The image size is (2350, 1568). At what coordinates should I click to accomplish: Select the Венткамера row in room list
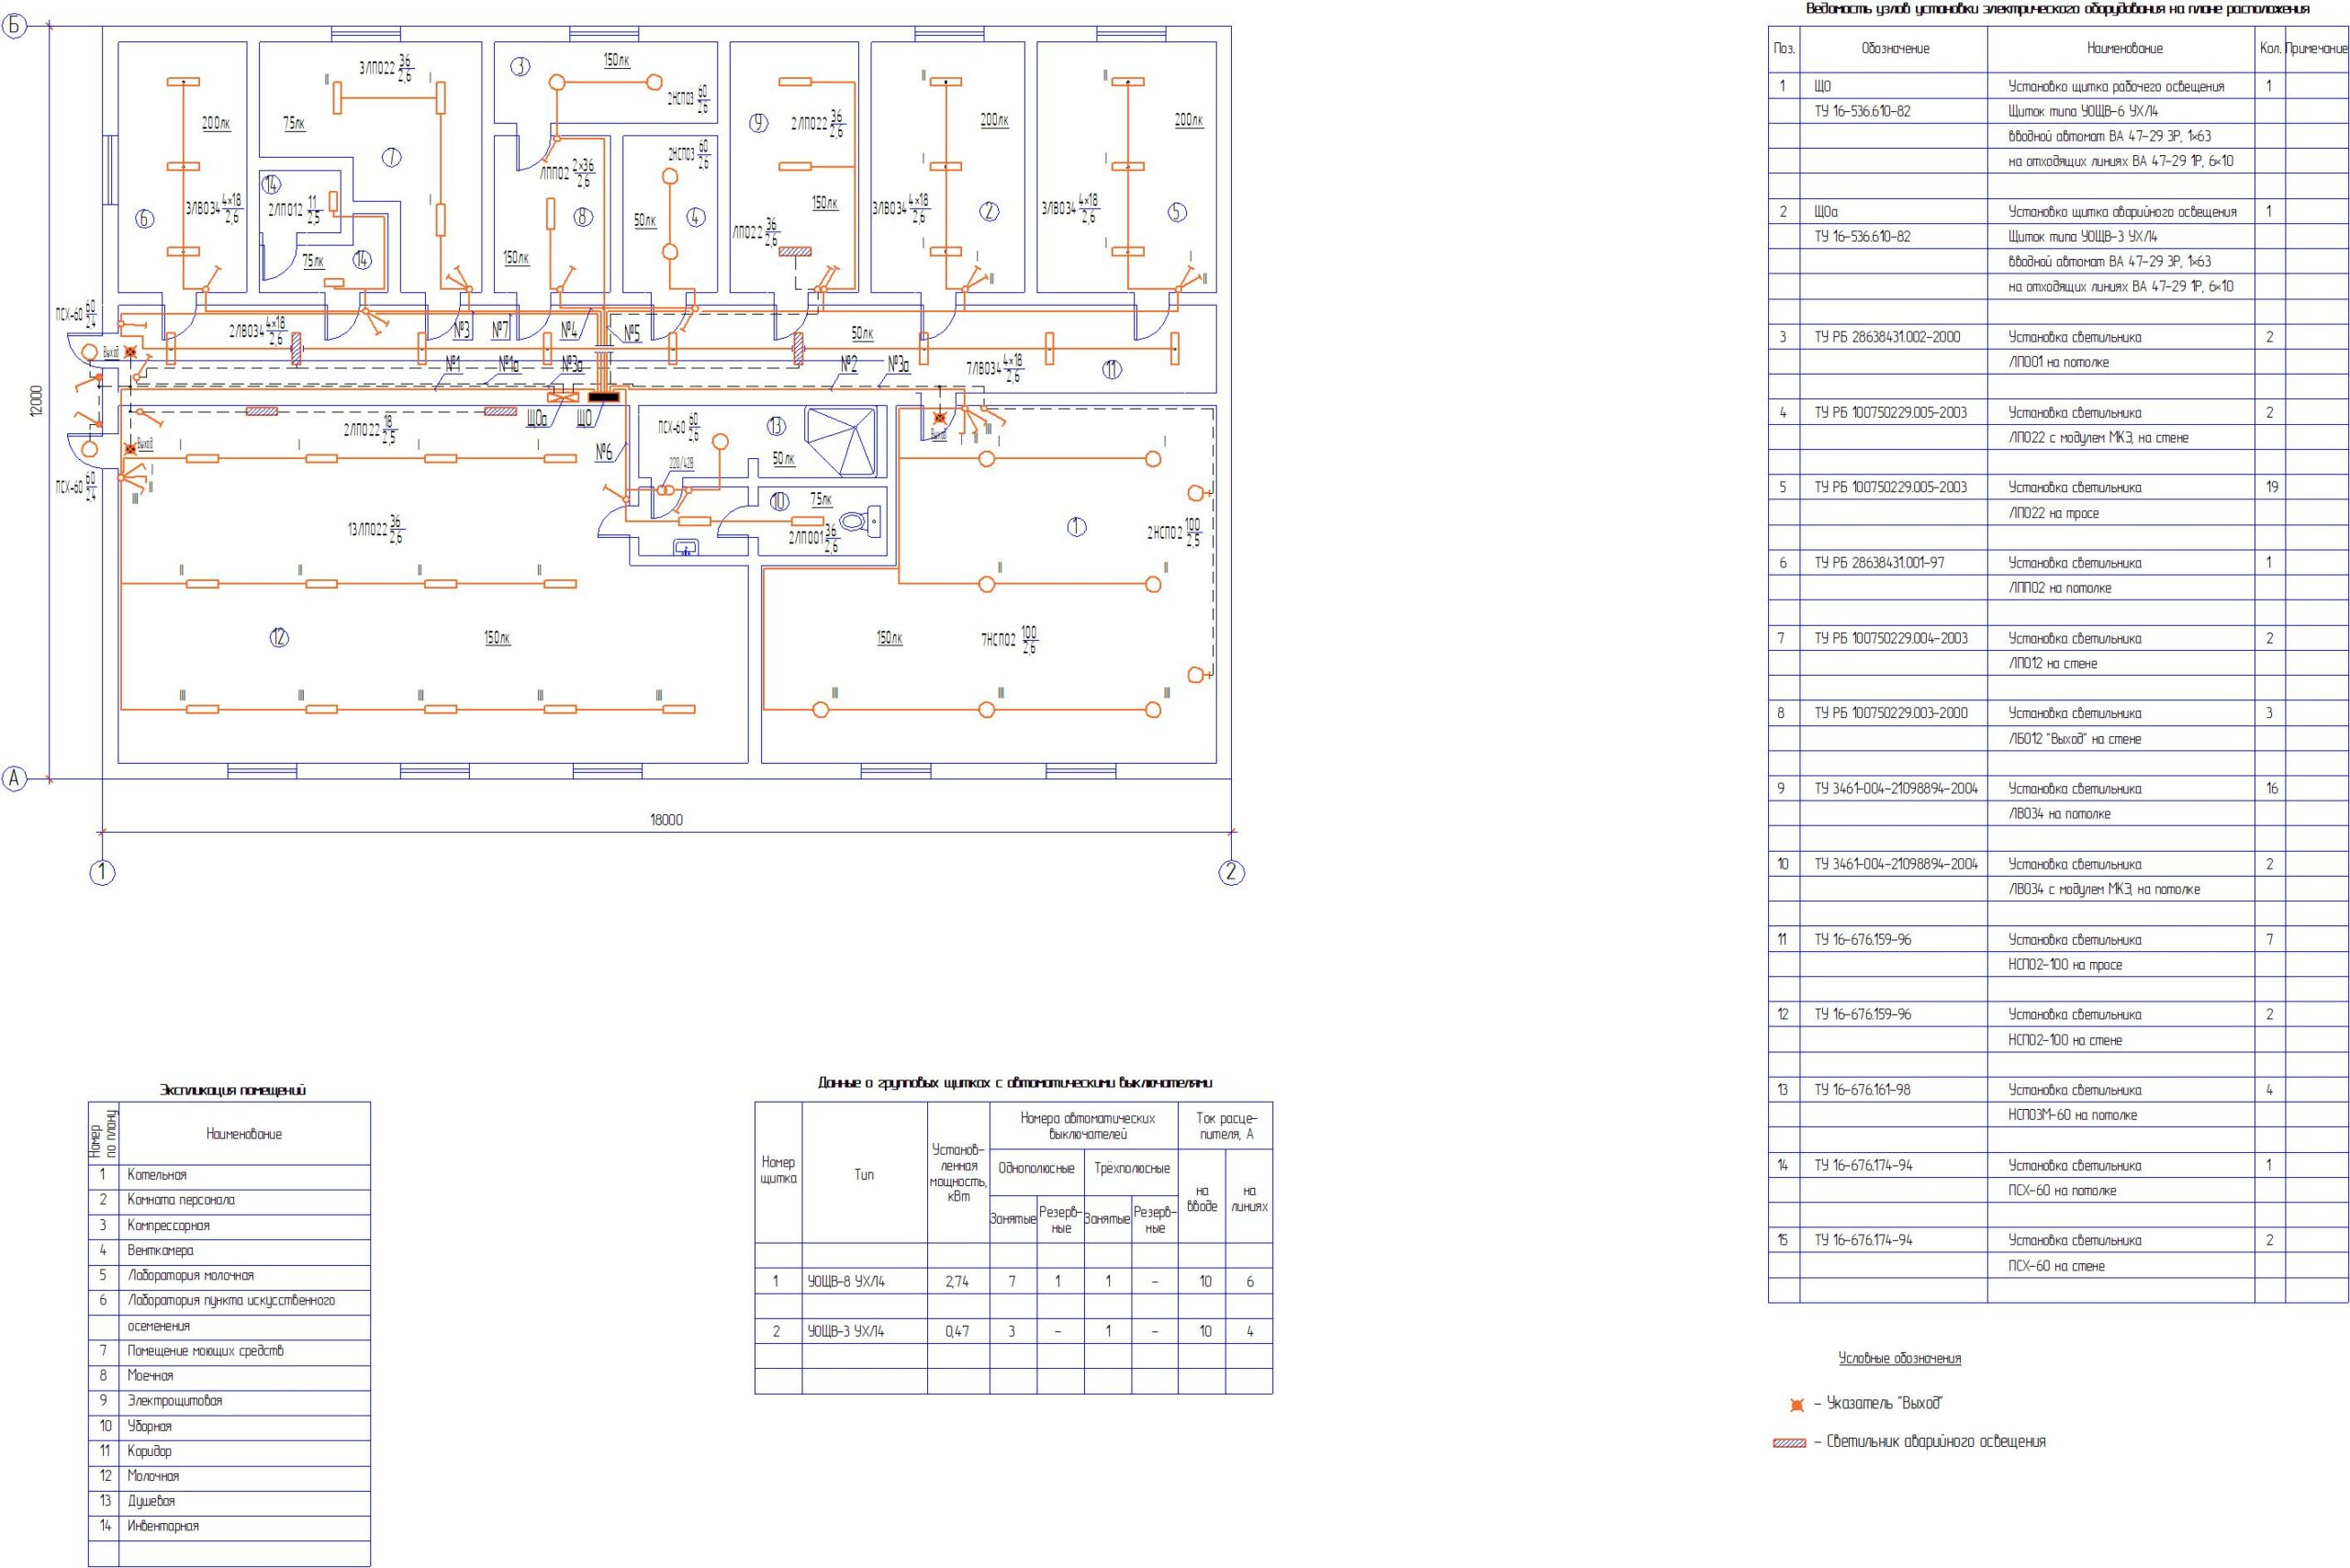click(229, 1250)
